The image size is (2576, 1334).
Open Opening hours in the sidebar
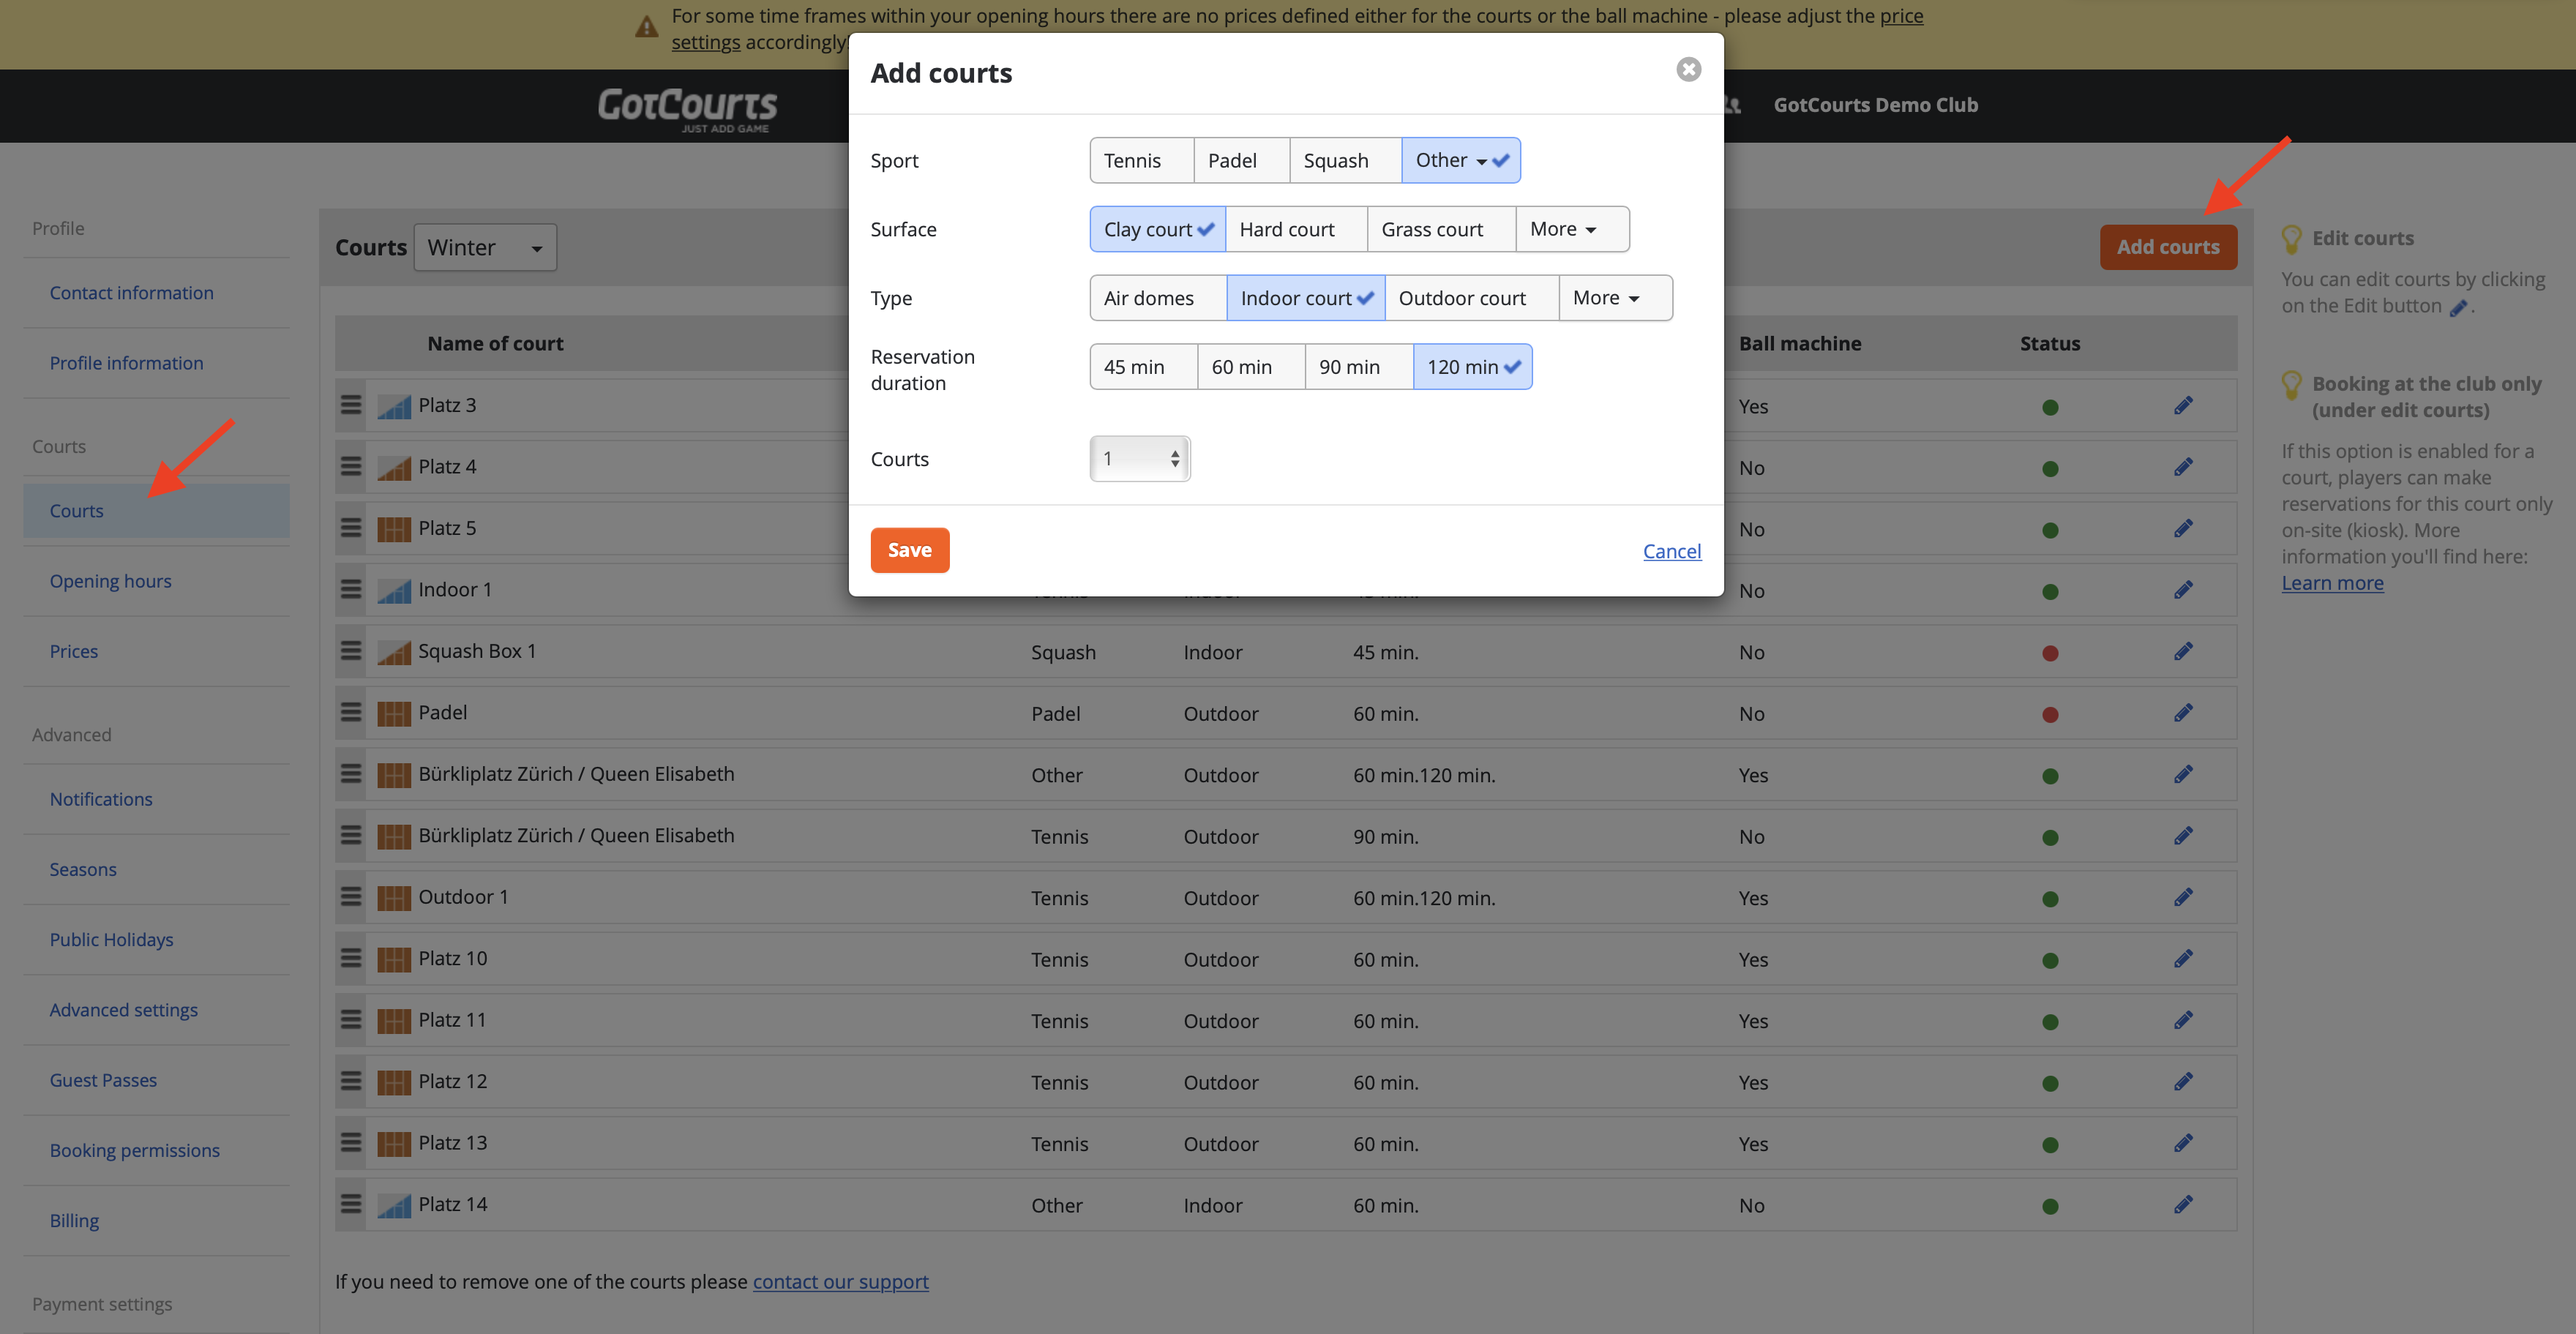point(110,581)
